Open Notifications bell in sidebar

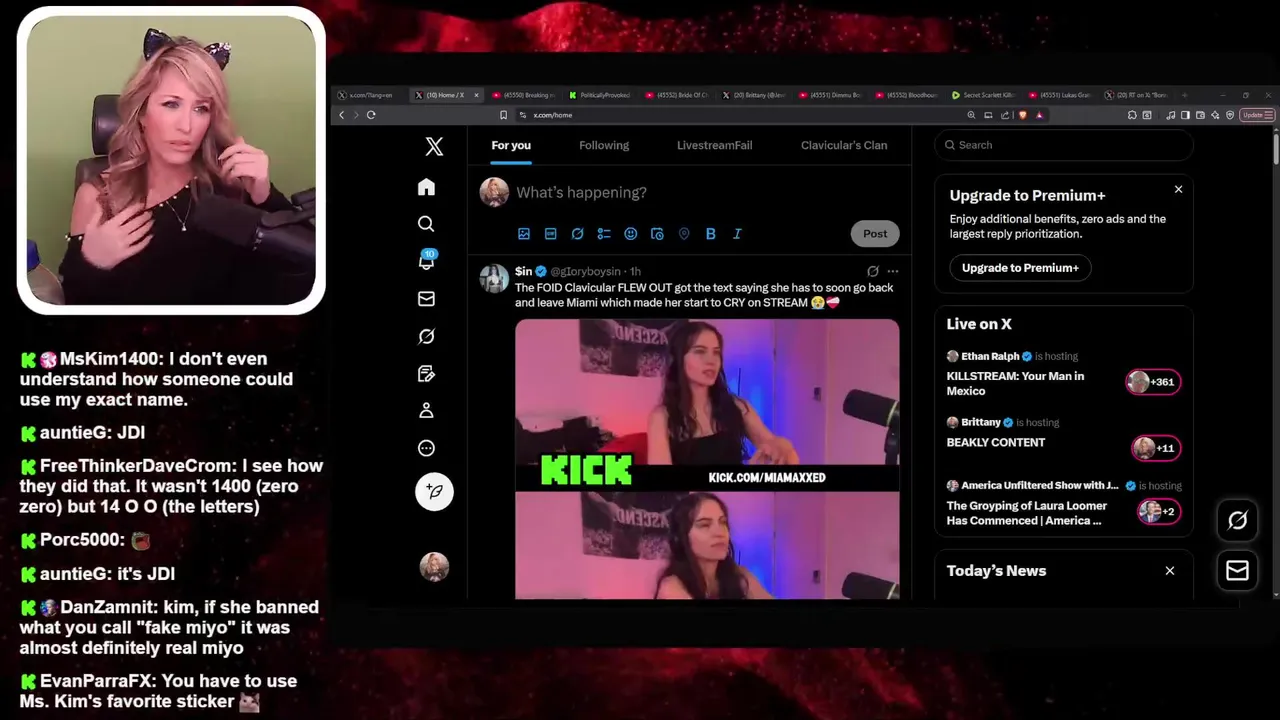(x=426, y=261)
